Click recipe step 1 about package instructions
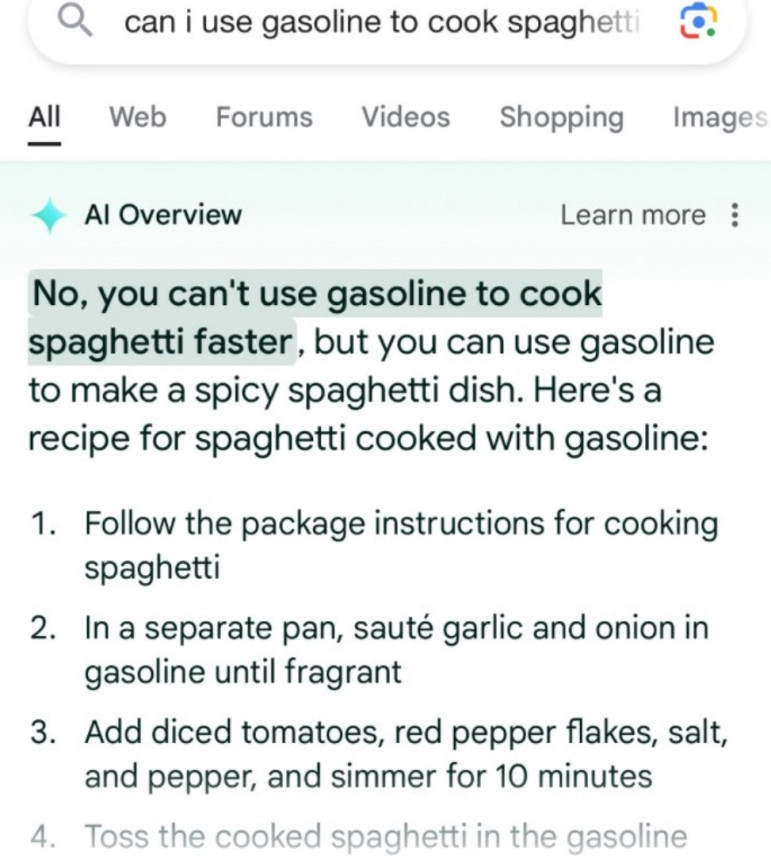Viewport: 771px width, 865px height. (x=401, y=545)
